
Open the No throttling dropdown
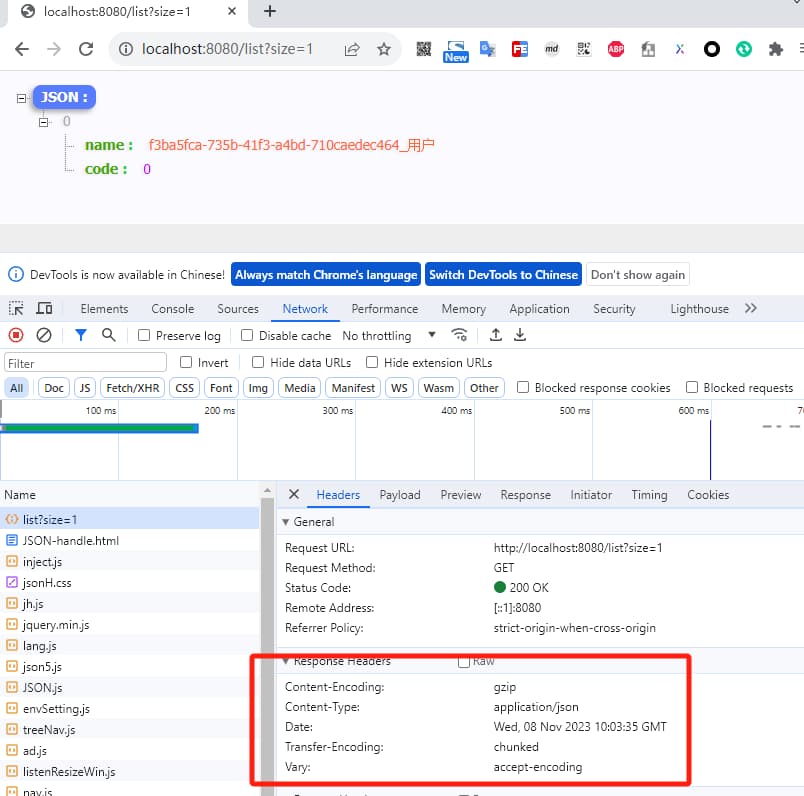coord(389,336)
